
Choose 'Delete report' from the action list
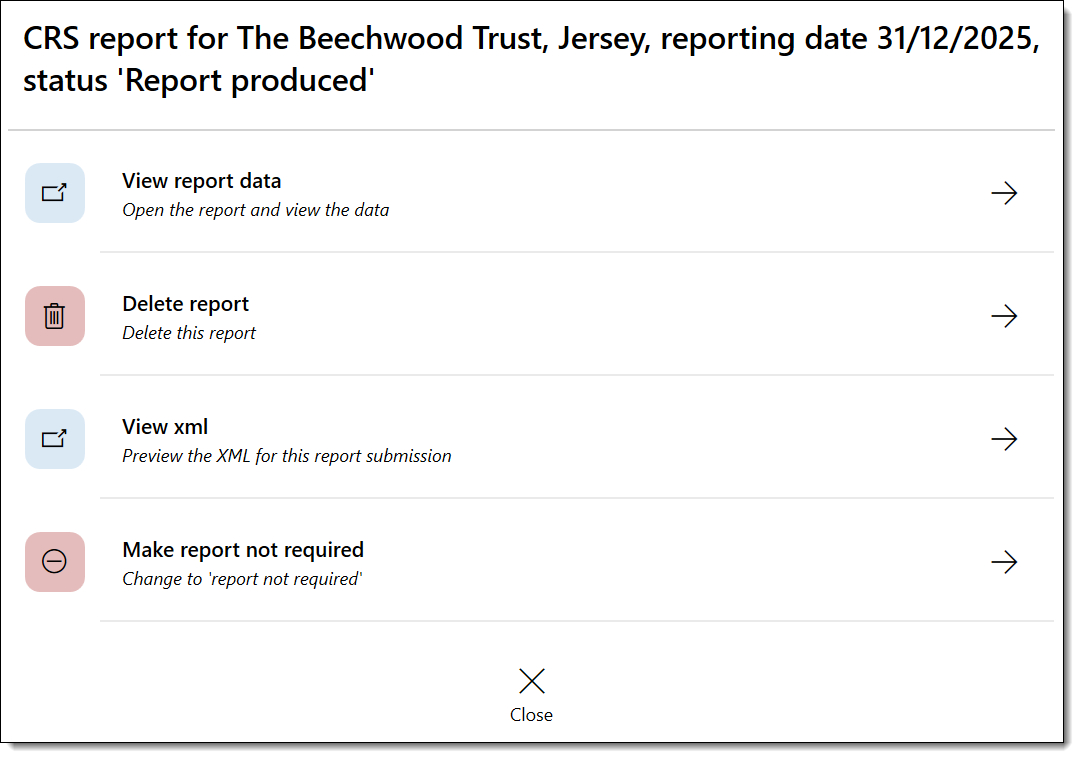(x=185, y=304)
